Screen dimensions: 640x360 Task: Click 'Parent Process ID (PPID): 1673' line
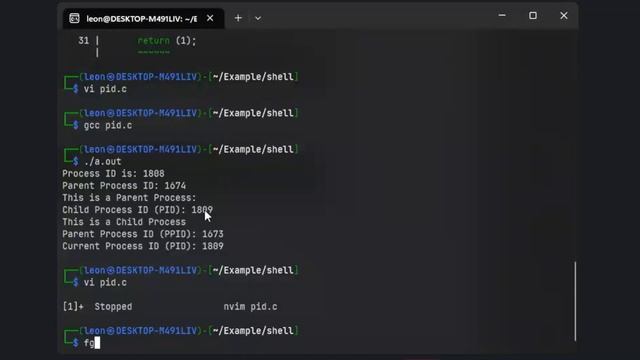[x=142, y=234]
